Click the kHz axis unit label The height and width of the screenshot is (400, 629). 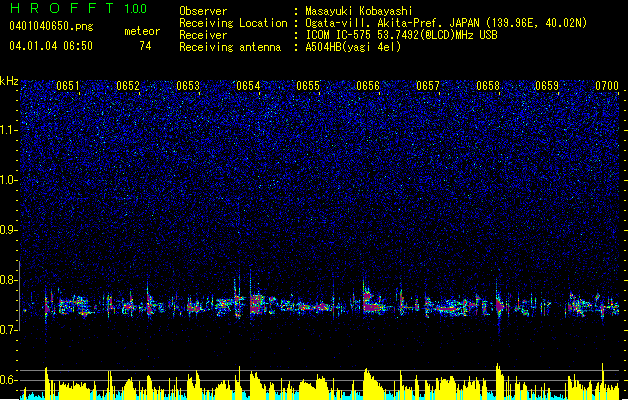pyautogui.click(x=9, y=81)
